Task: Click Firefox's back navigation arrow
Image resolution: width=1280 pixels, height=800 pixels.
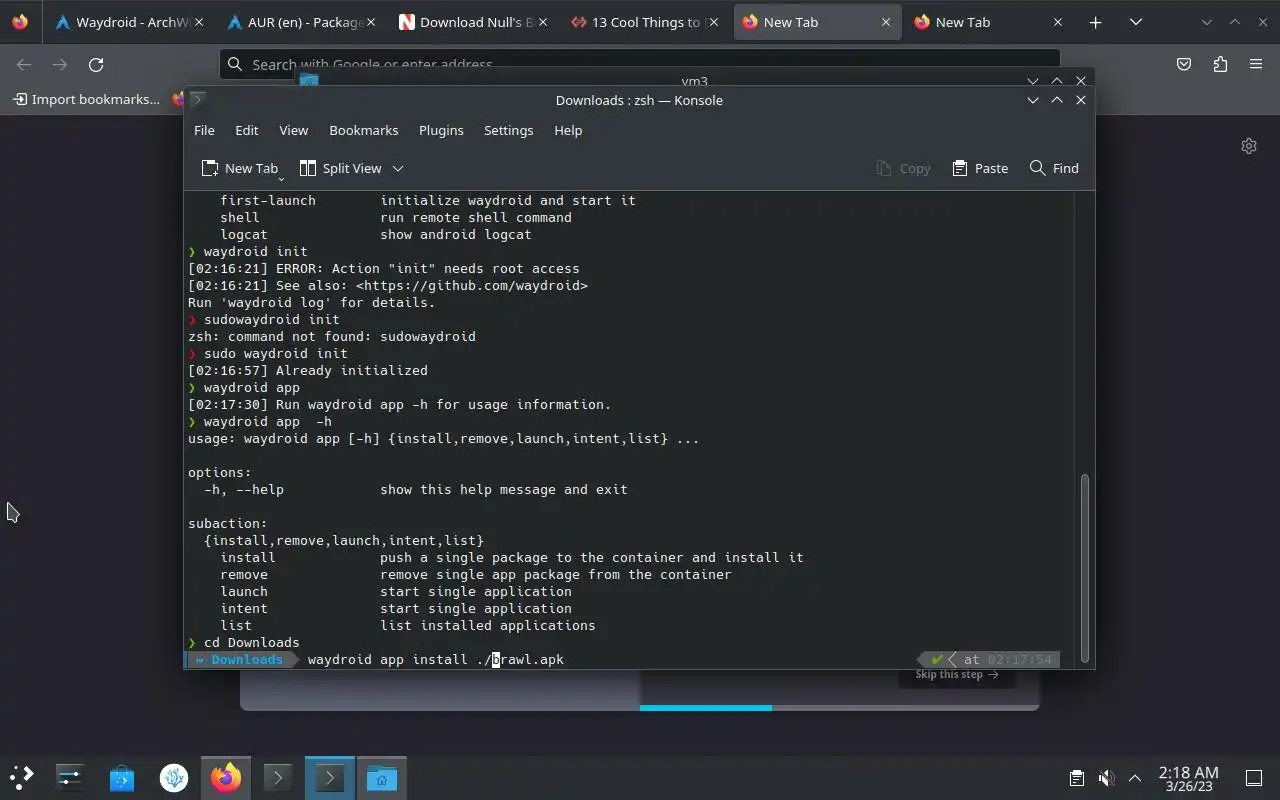Action: pos(24,64)
